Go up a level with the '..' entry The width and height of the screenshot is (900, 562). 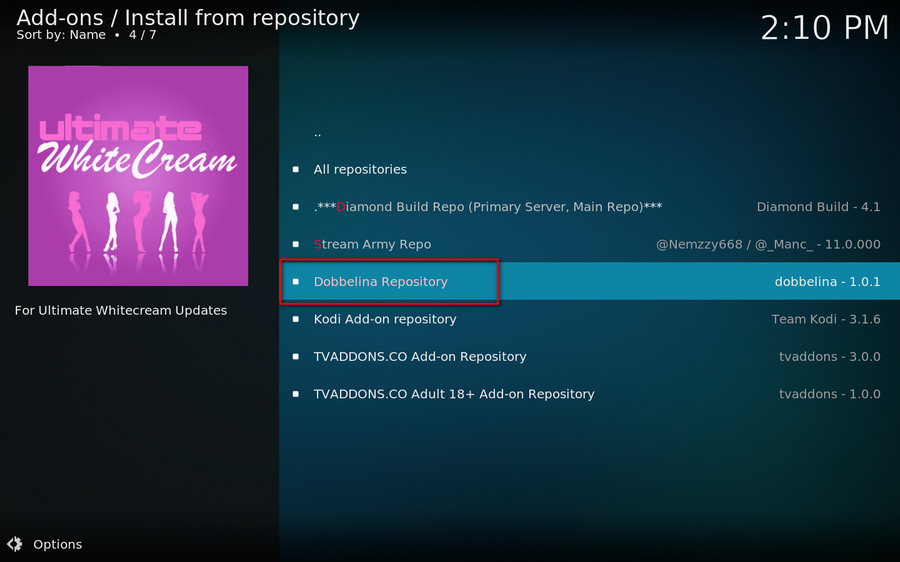[318, 133]
